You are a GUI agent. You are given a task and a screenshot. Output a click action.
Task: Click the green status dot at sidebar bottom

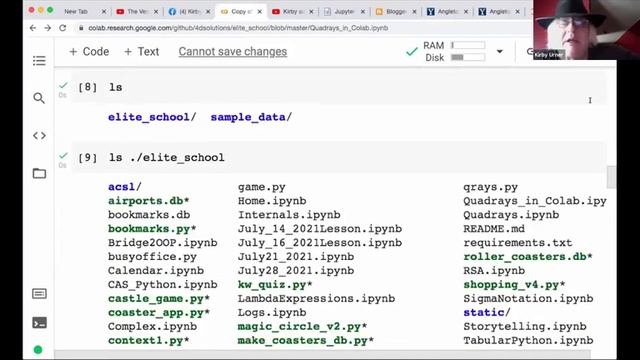point(38,350)
